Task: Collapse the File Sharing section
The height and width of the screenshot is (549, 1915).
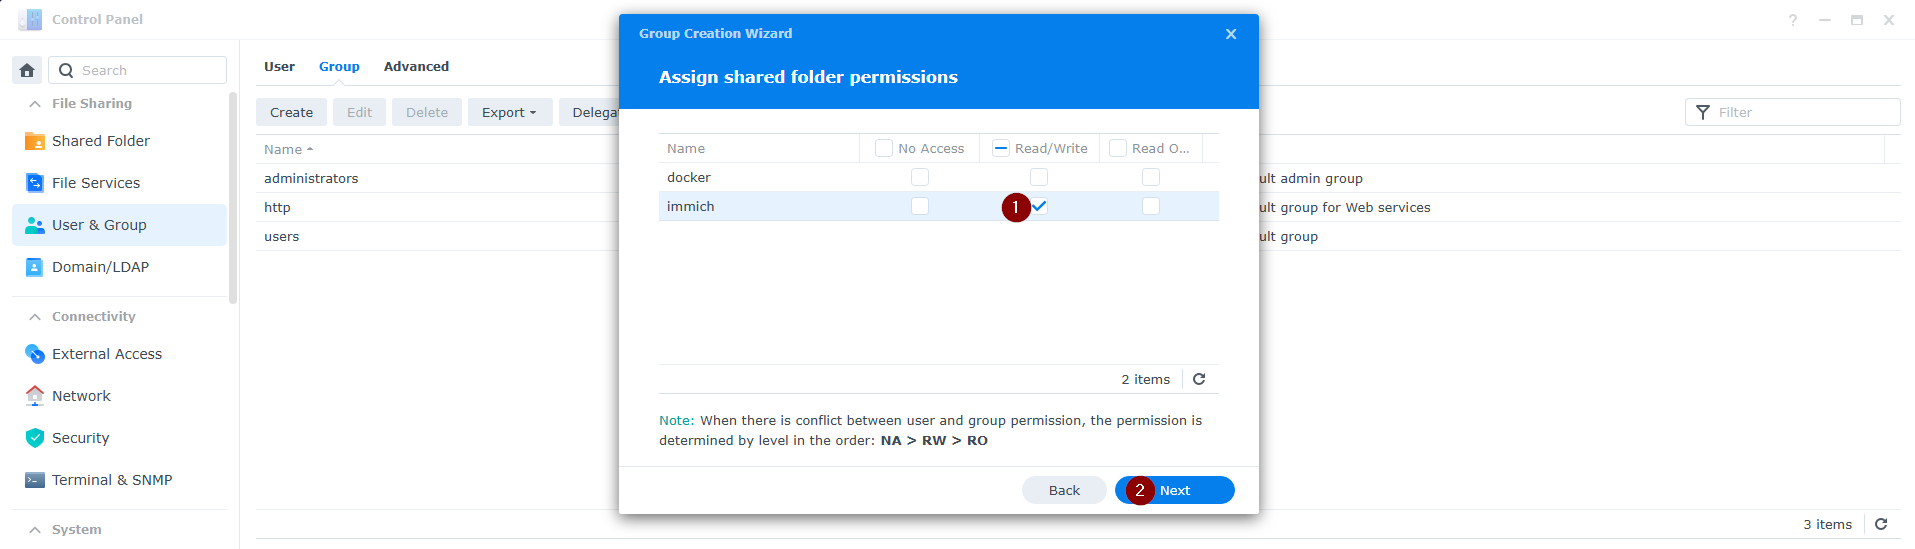Action: click(x=35, y=104)
